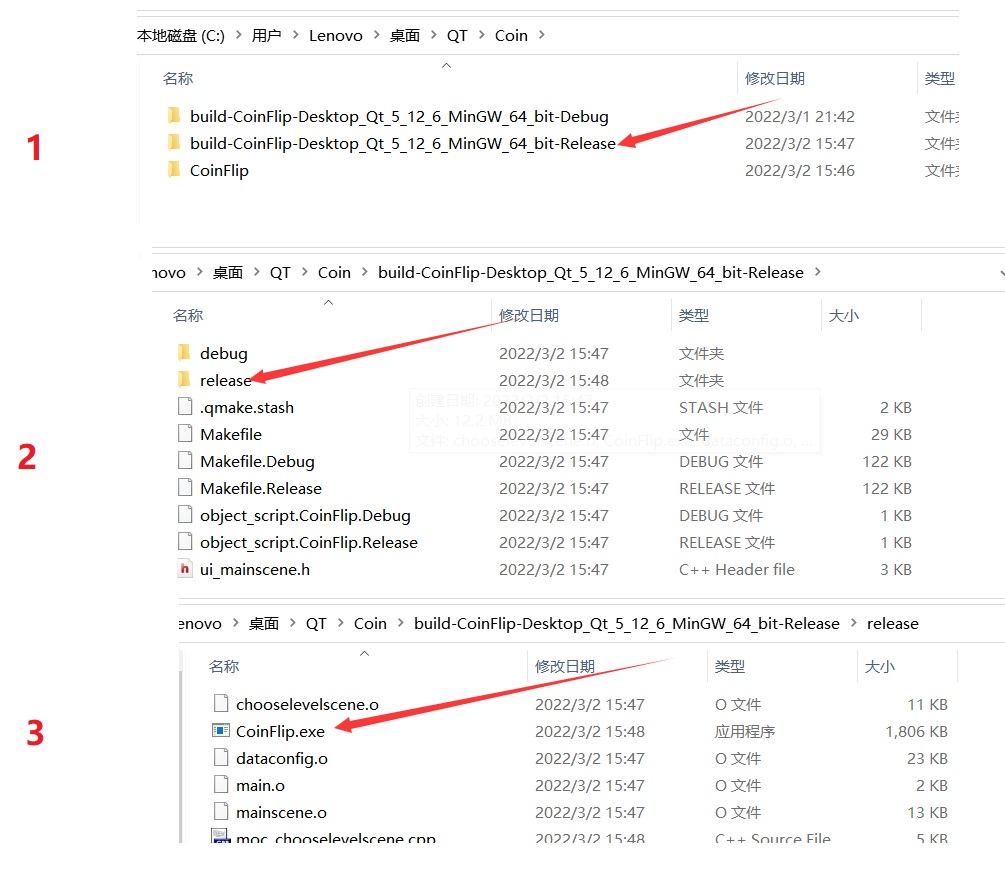Sort by 修改日期 column in first window

(775, 78)
